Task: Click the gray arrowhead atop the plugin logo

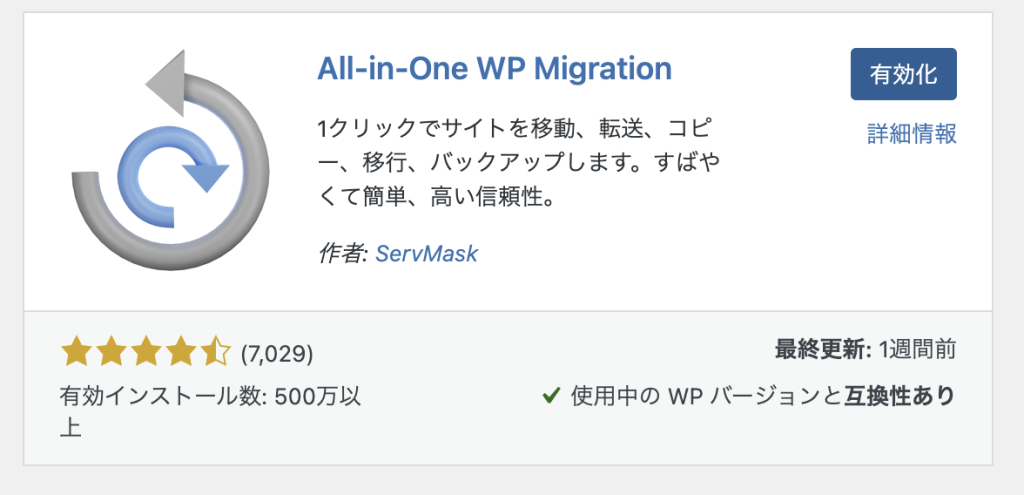Action: (166, 82)
